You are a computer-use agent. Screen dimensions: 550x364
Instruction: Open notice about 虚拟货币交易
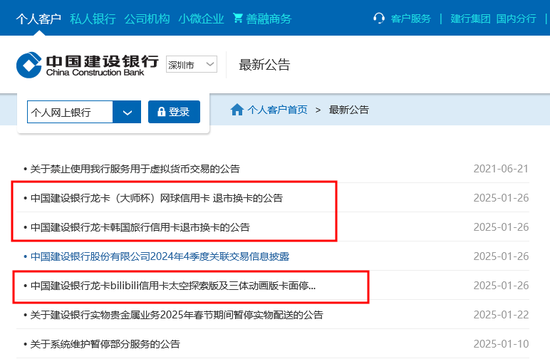click(x=135, y=169)
